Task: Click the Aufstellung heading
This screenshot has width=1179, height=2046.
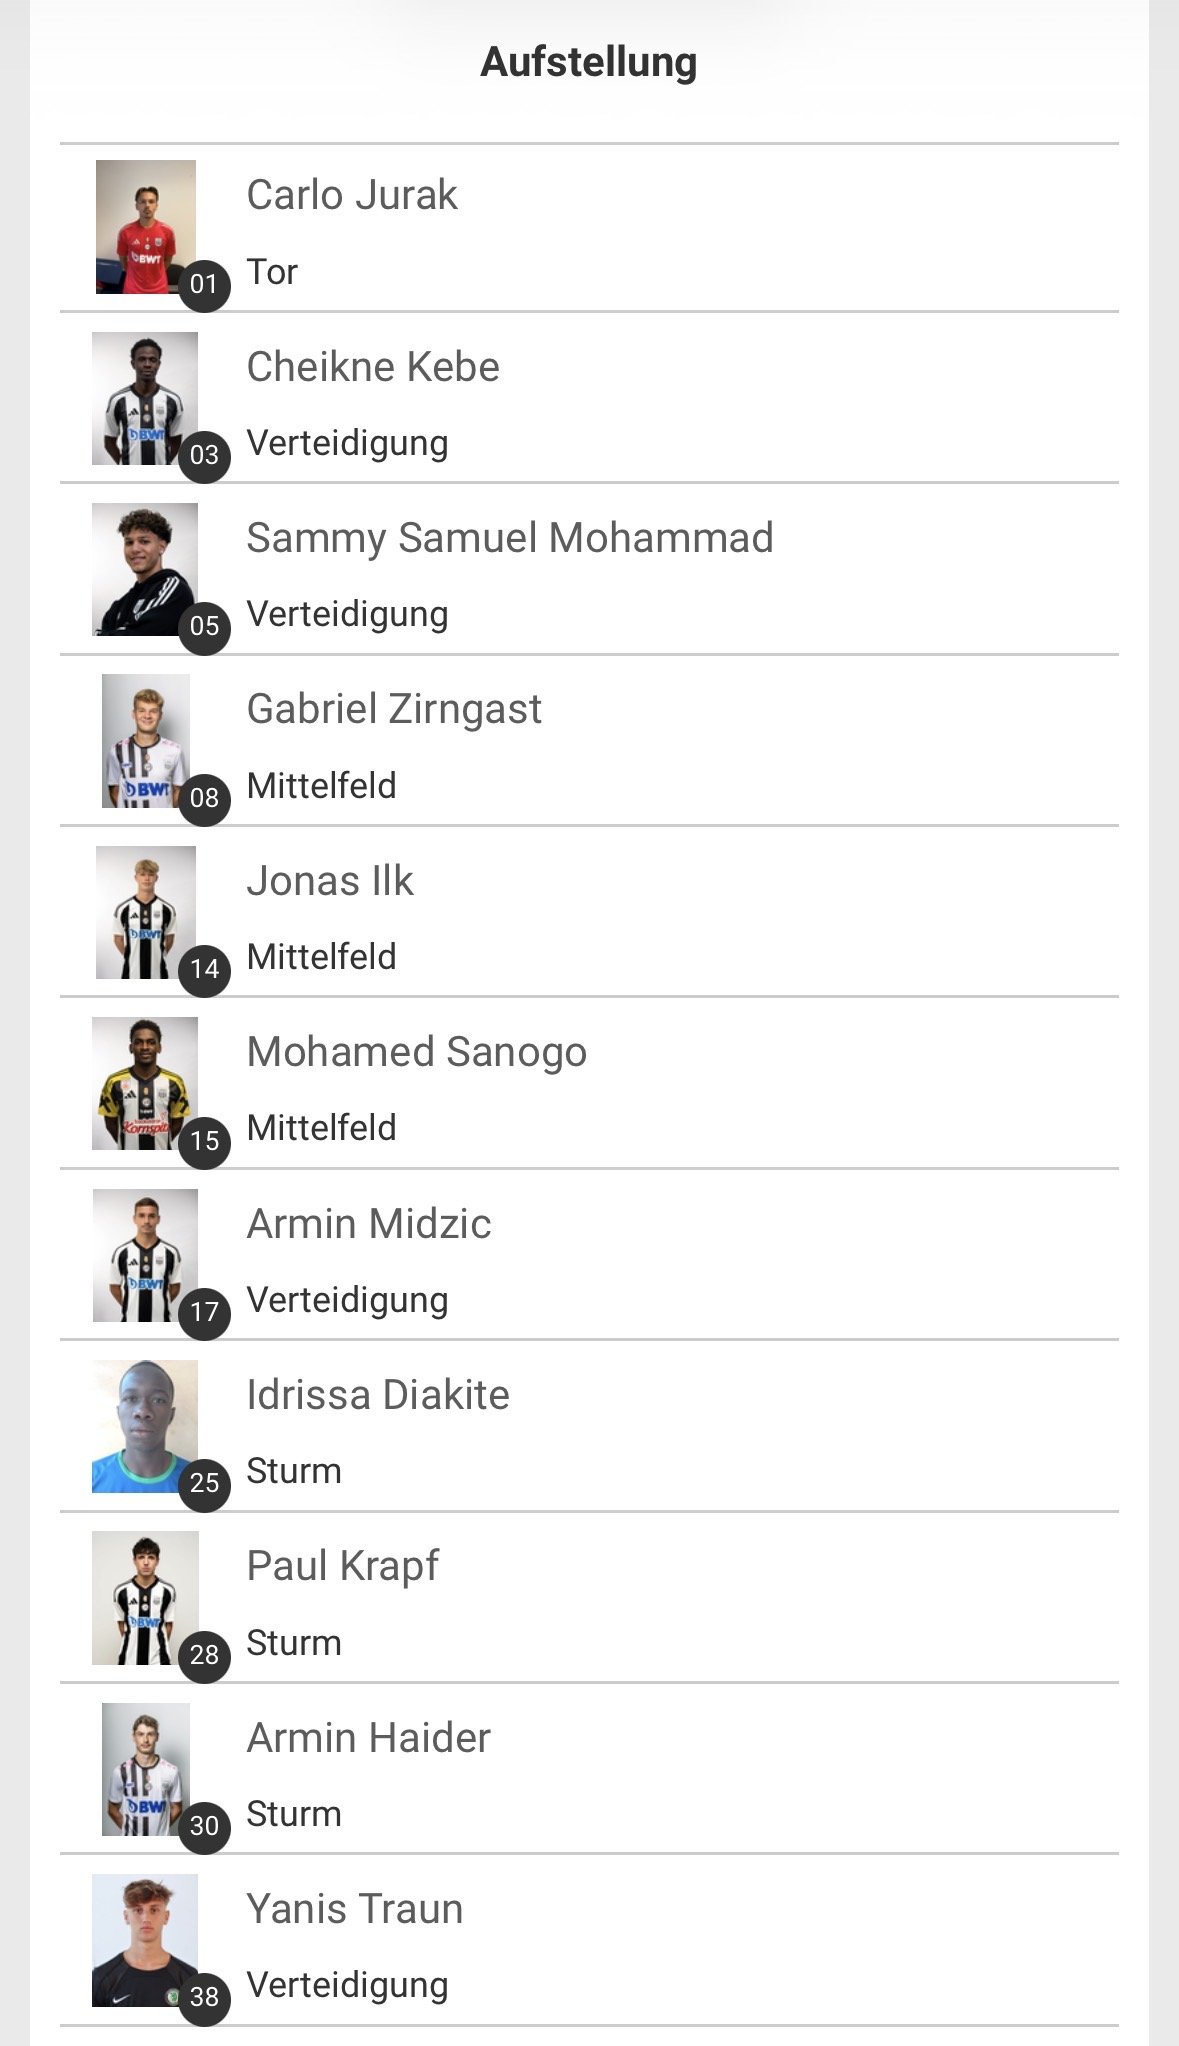Action: (589, 62)
